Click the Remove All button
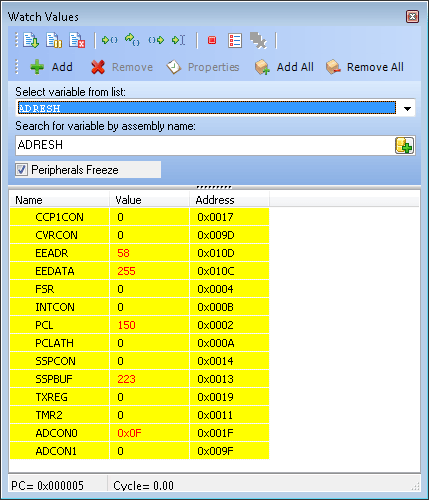 coord(365,67)
